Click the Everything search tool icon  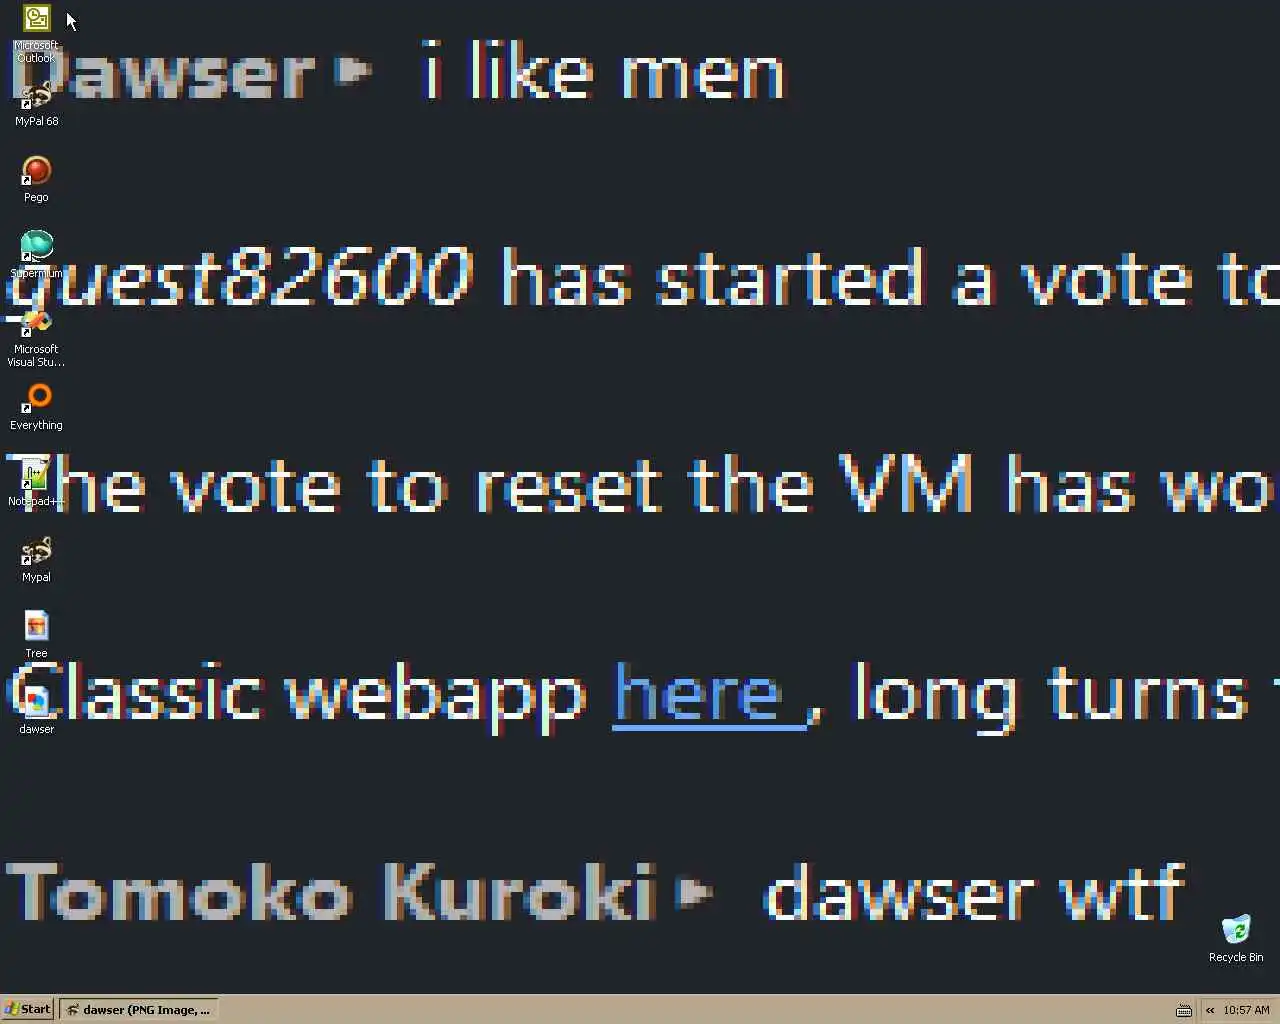36,408
